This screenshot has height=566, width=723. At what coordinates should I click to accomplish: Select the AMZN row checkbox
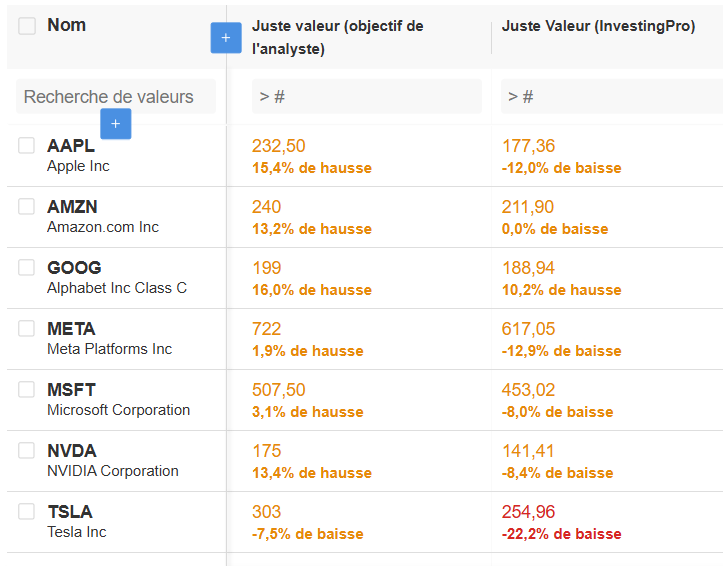(x=27, y=207)
